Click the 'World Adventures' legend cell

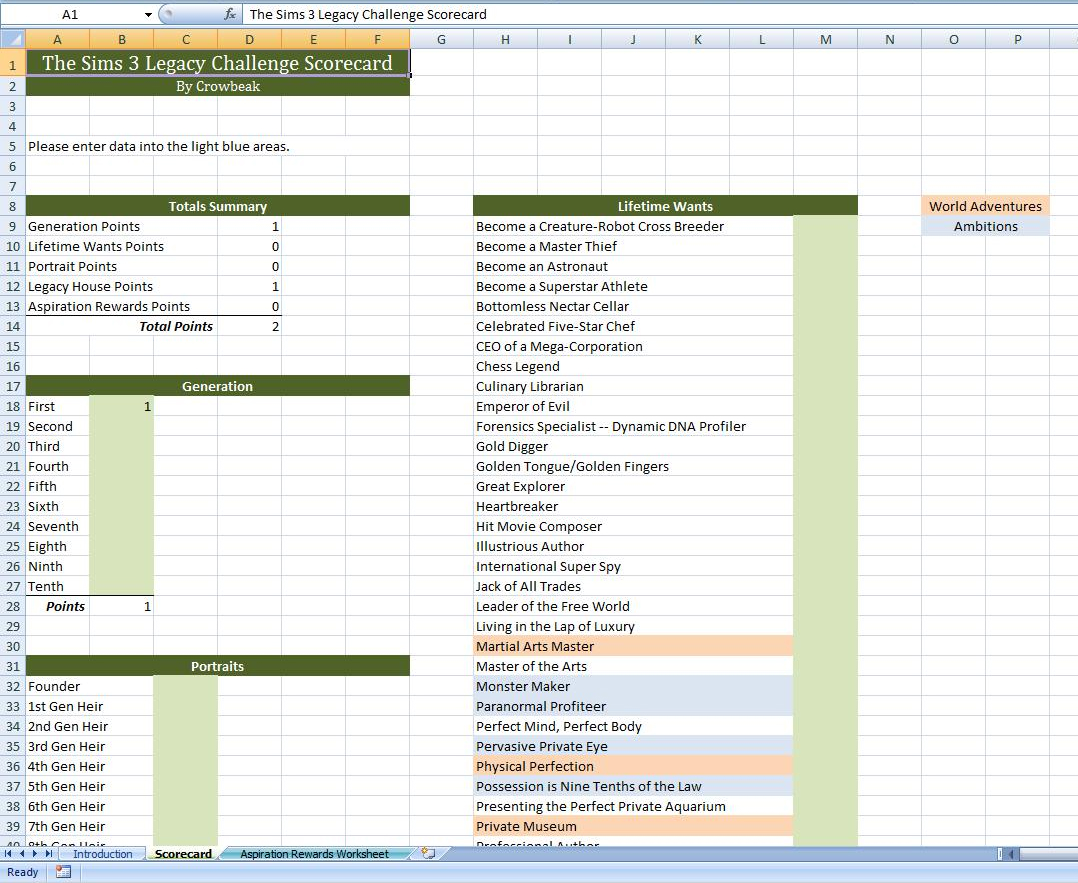(x=985, y=206)
